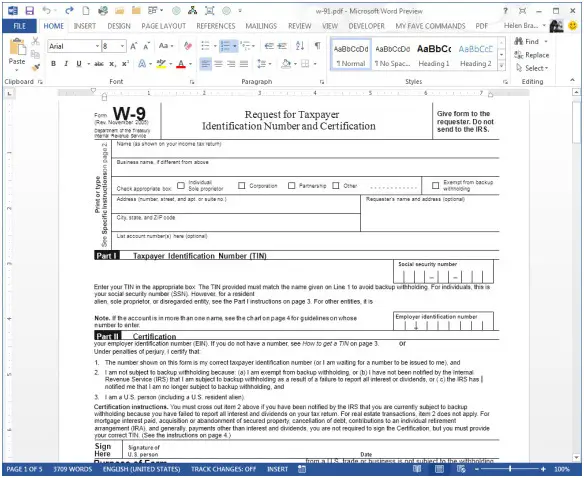Image resolution: width=584 pixels, height=478 pixels.
Task: Click the Sort A-Z icon
Action: (x=300, y=46)
